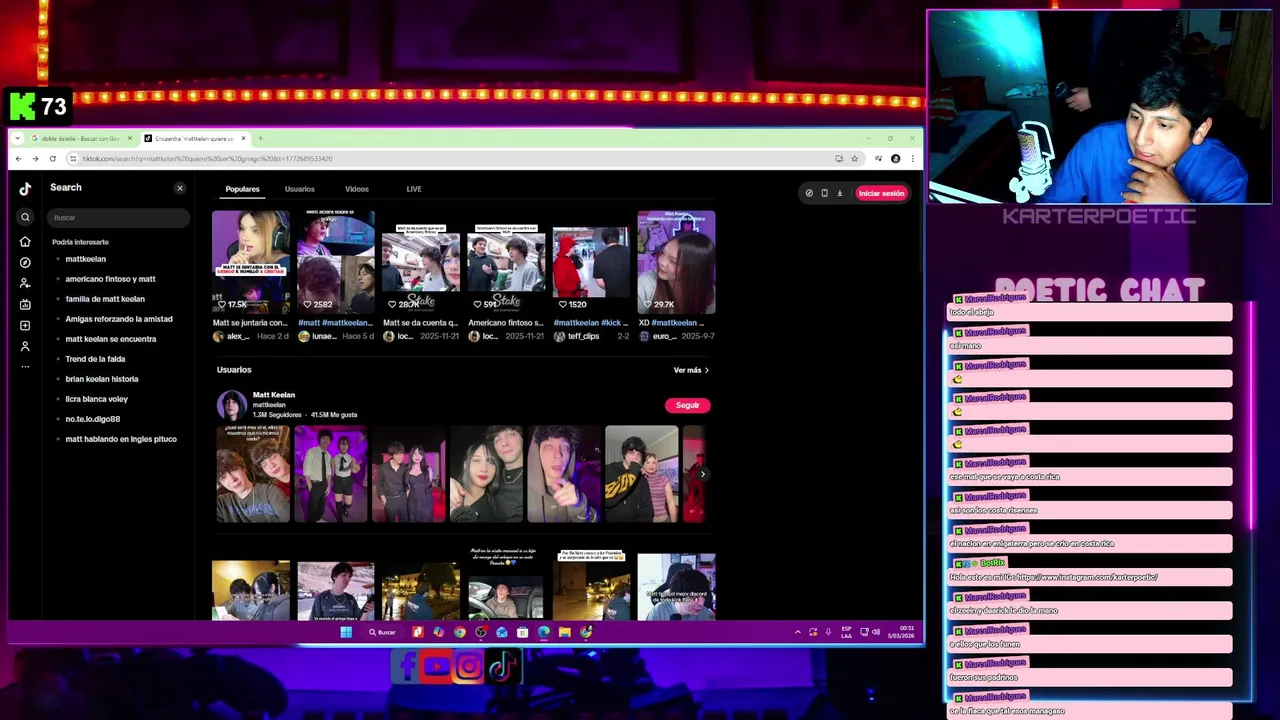This screenshot has width=1280, height=720.
Task: Open the Matt Keelan user profile name
Action: [x=274, y=395]
